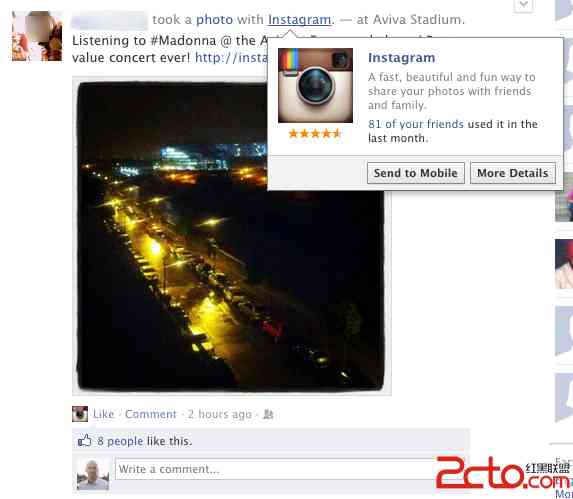573x499 pixels.
Task: Click the Write a comment field
Action: tap(275, 469)
